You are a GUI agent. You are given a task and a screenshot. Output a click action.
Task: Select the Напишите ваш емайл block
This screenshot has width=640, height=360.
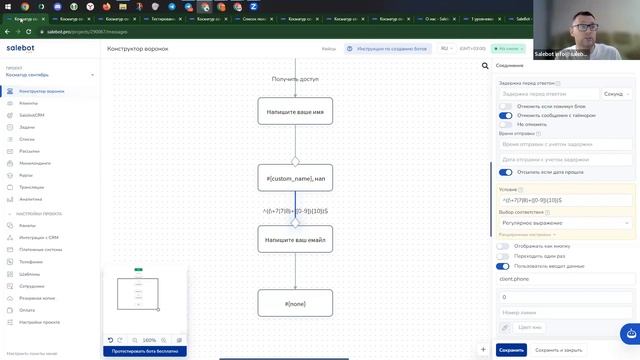(295, 239)
